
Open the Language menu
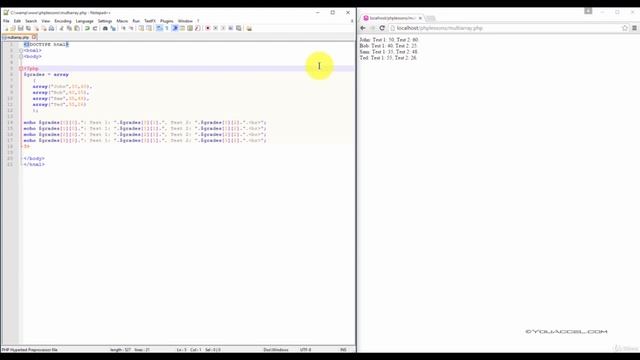84,21
